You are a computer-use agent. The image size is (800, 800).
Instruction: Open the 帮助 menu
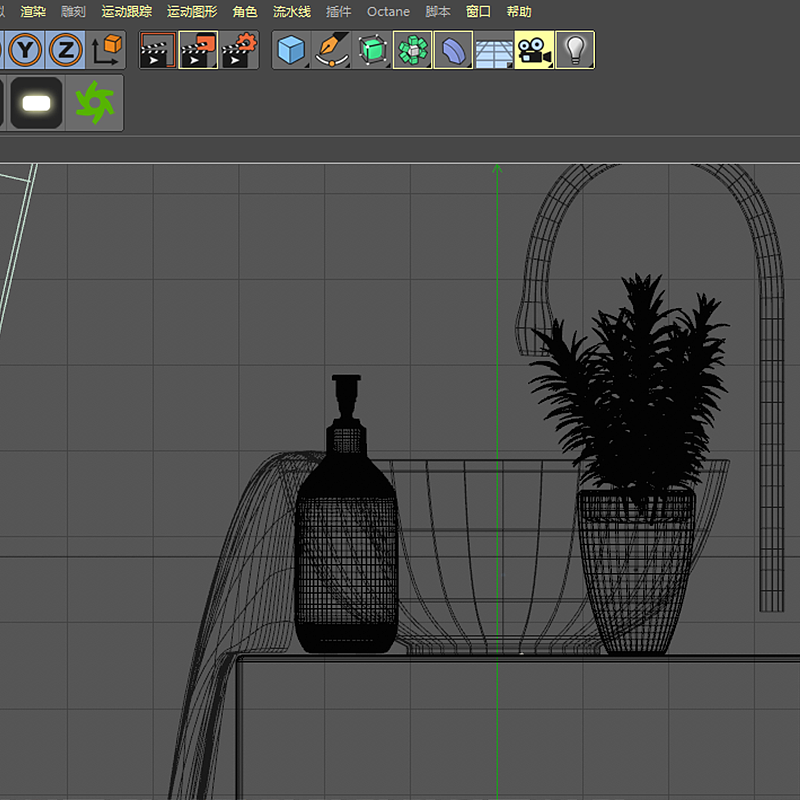point(519,11)
